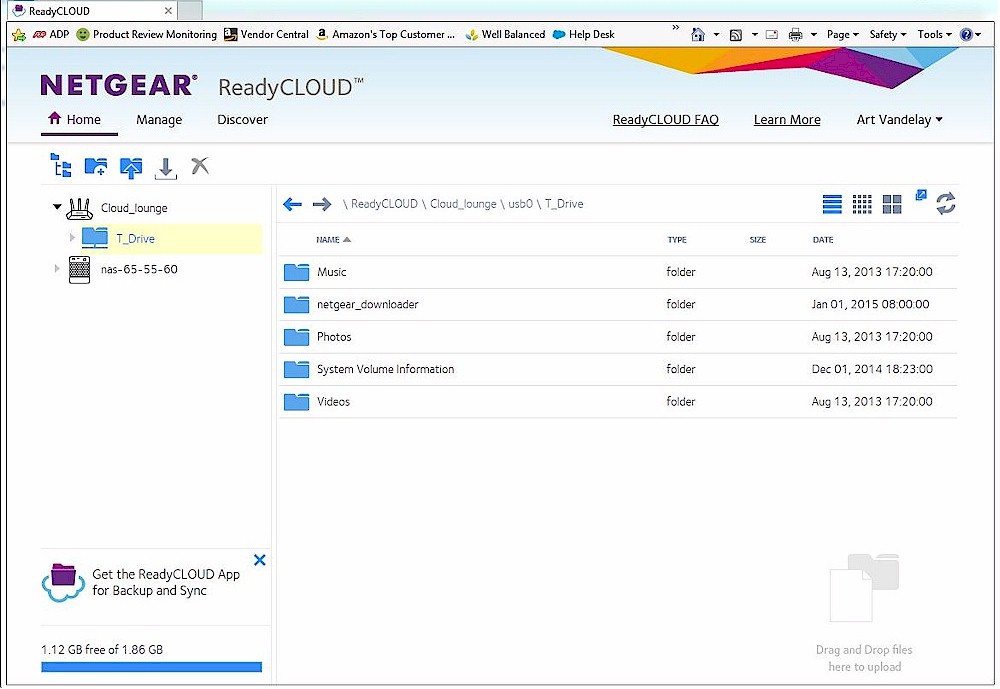Show more favorites with chevron overflow
The height and width of the screenshot is (689, 1000).
tap(676, 27)
